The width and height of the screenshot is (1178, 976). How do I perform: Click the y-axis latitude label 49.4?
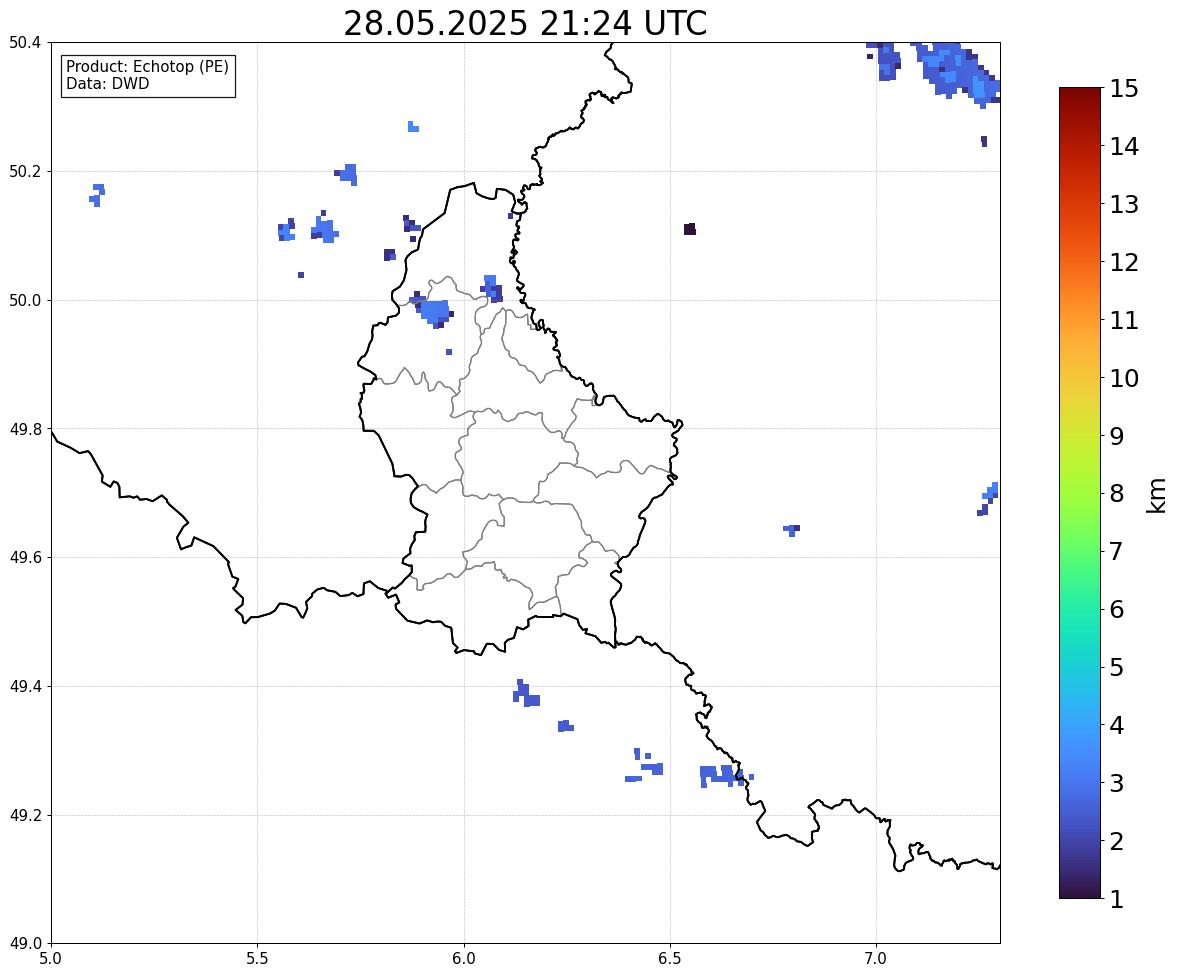(x=24, y=687)
